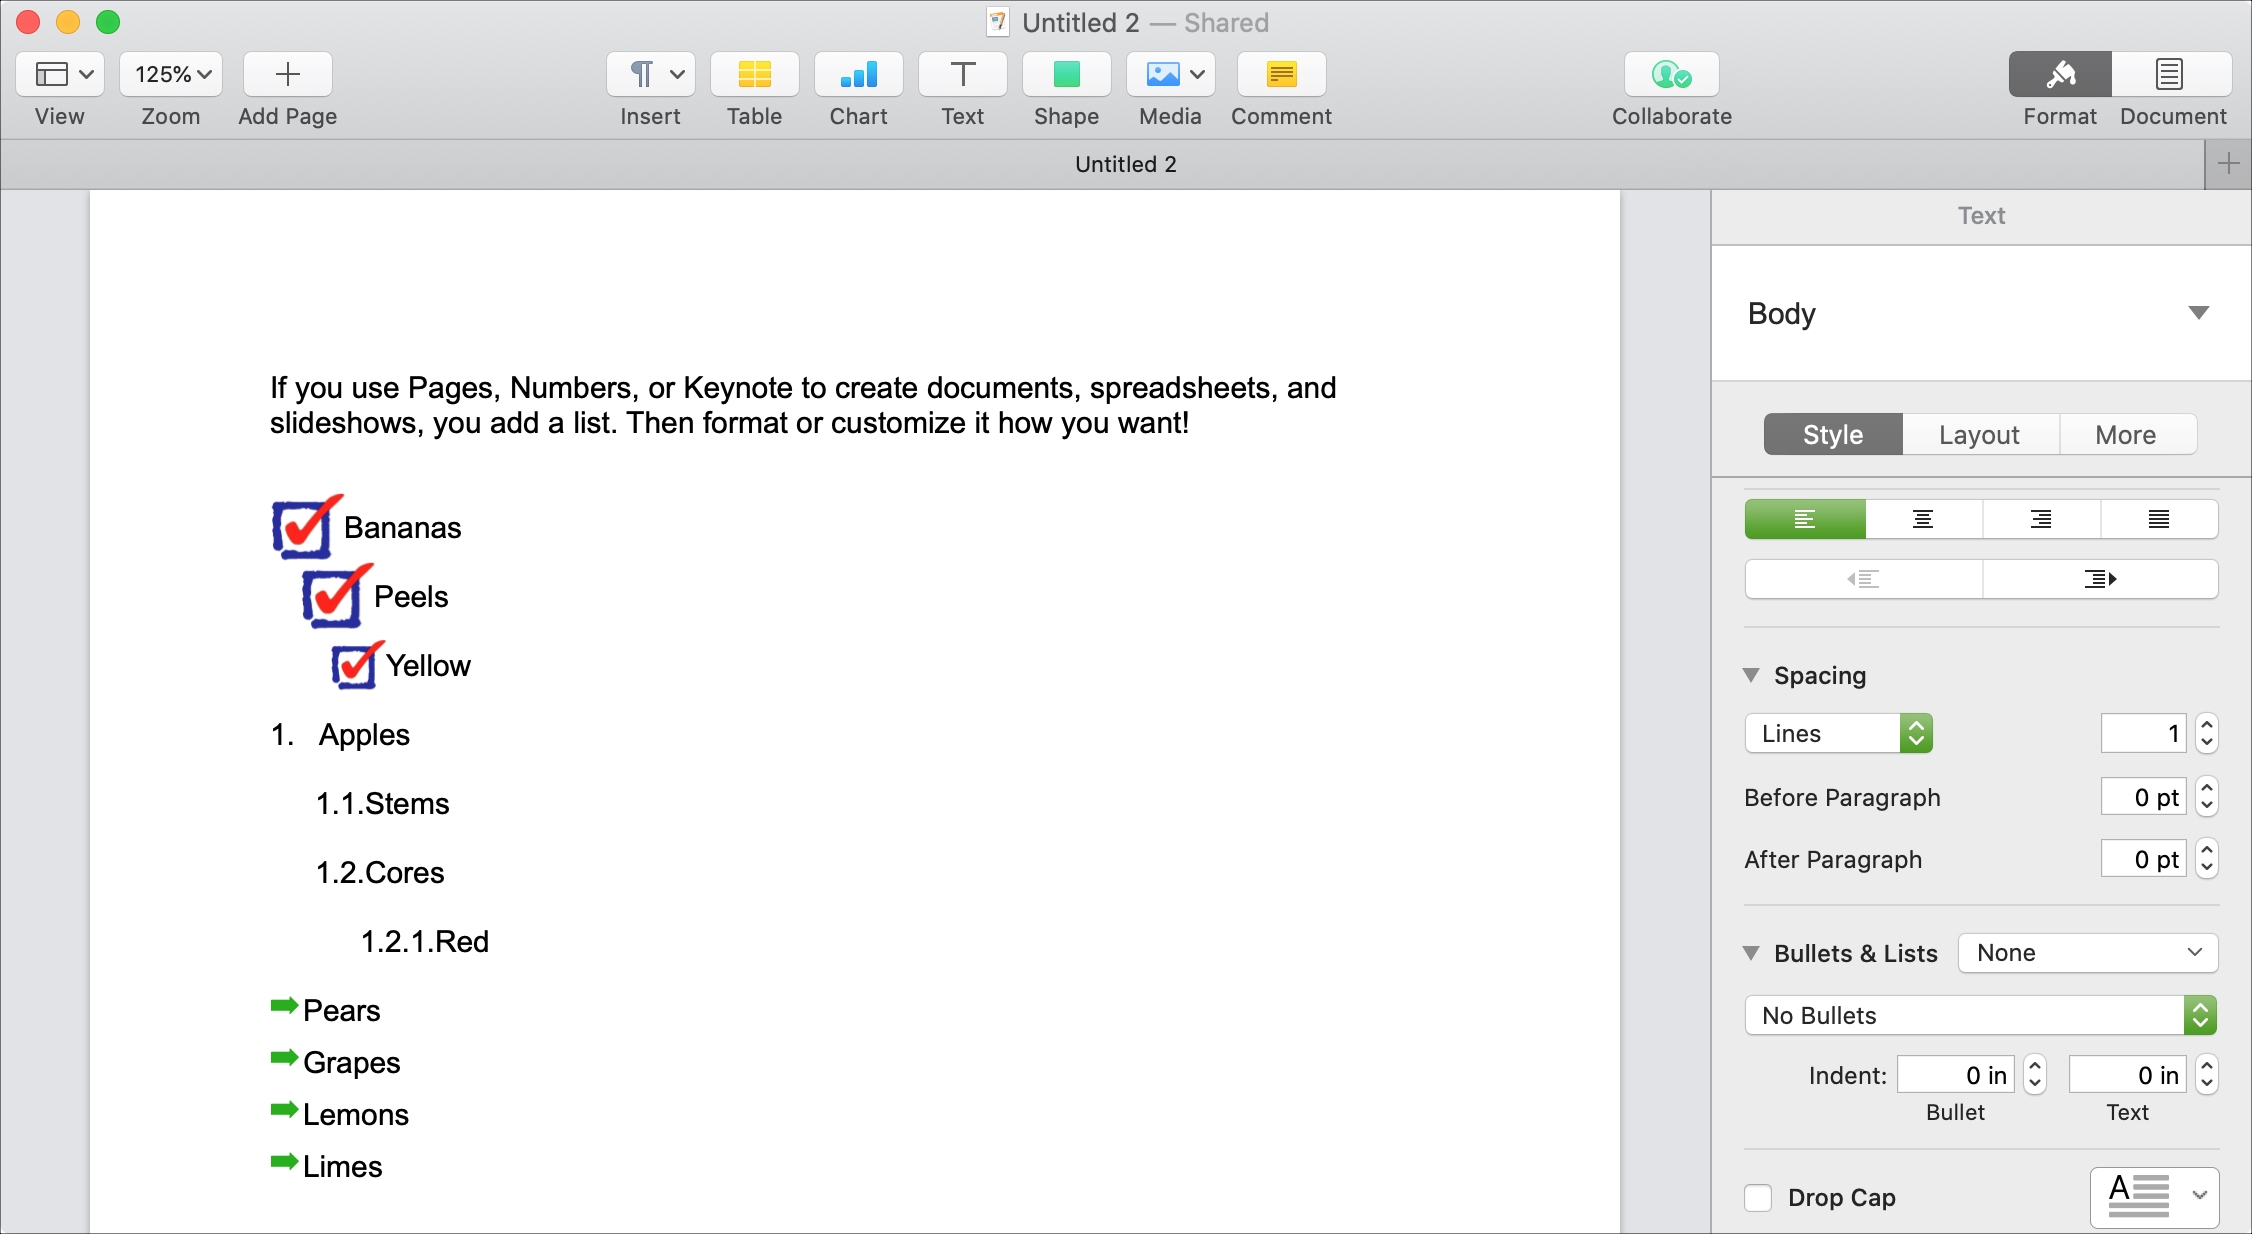Viewport: 2252px width, 1234px height.
Task: Click the Peels checkbox bullet image
Action: tap(336, 596)
